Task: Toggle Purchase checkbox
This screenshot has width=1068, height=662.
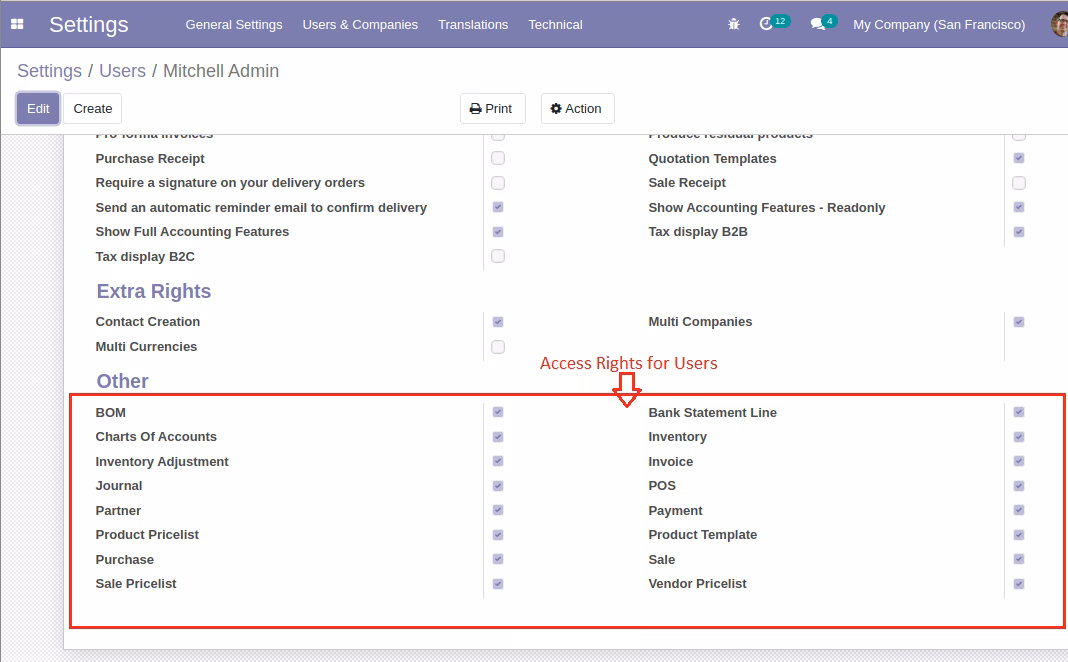Action: [x=498, y=559]
